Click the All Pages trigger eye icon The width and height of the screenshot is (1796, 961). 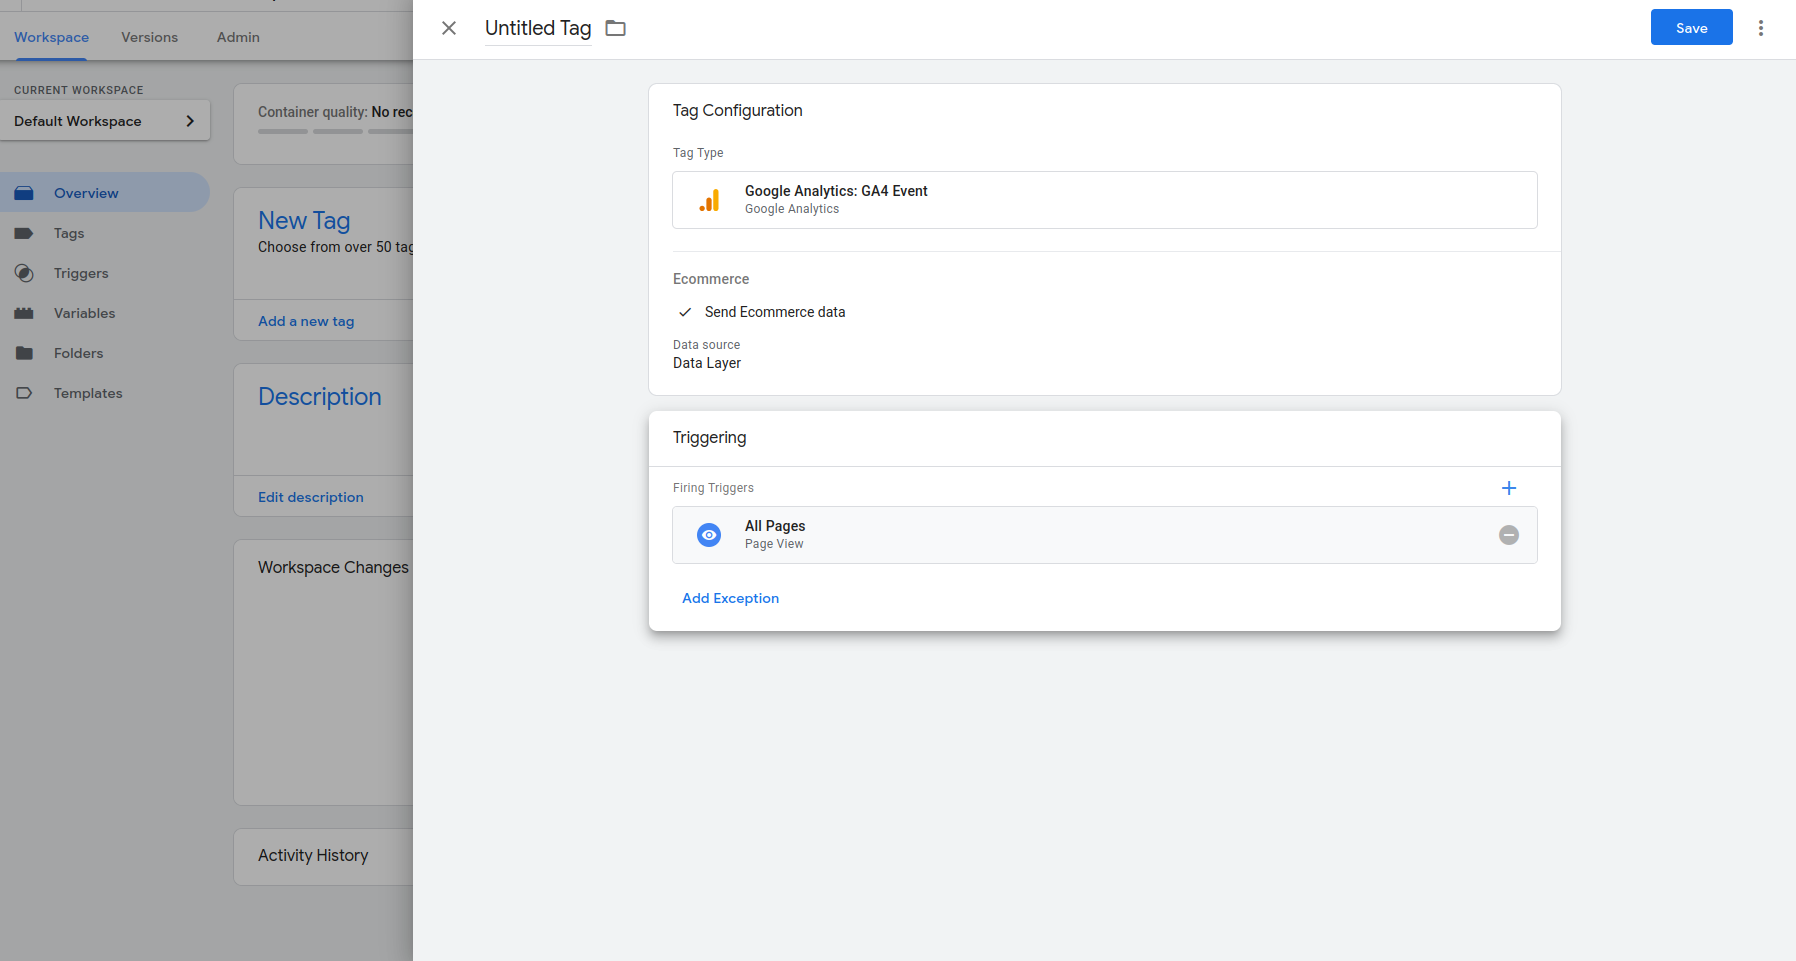click(x=709, y=535)
